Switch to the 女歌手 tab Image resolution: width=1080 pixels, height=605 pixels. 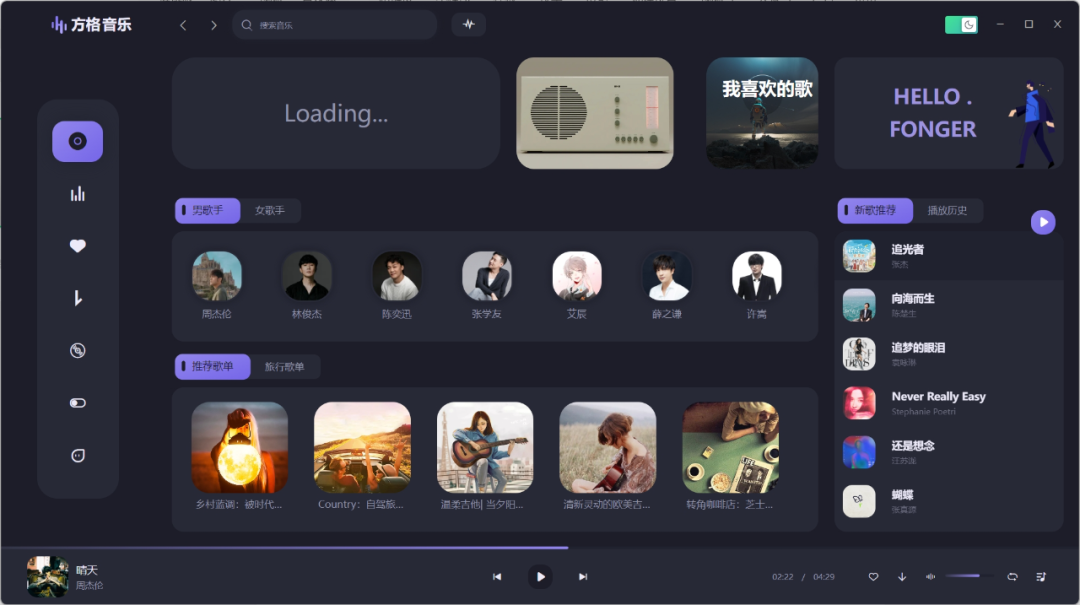tap(270, 211)
